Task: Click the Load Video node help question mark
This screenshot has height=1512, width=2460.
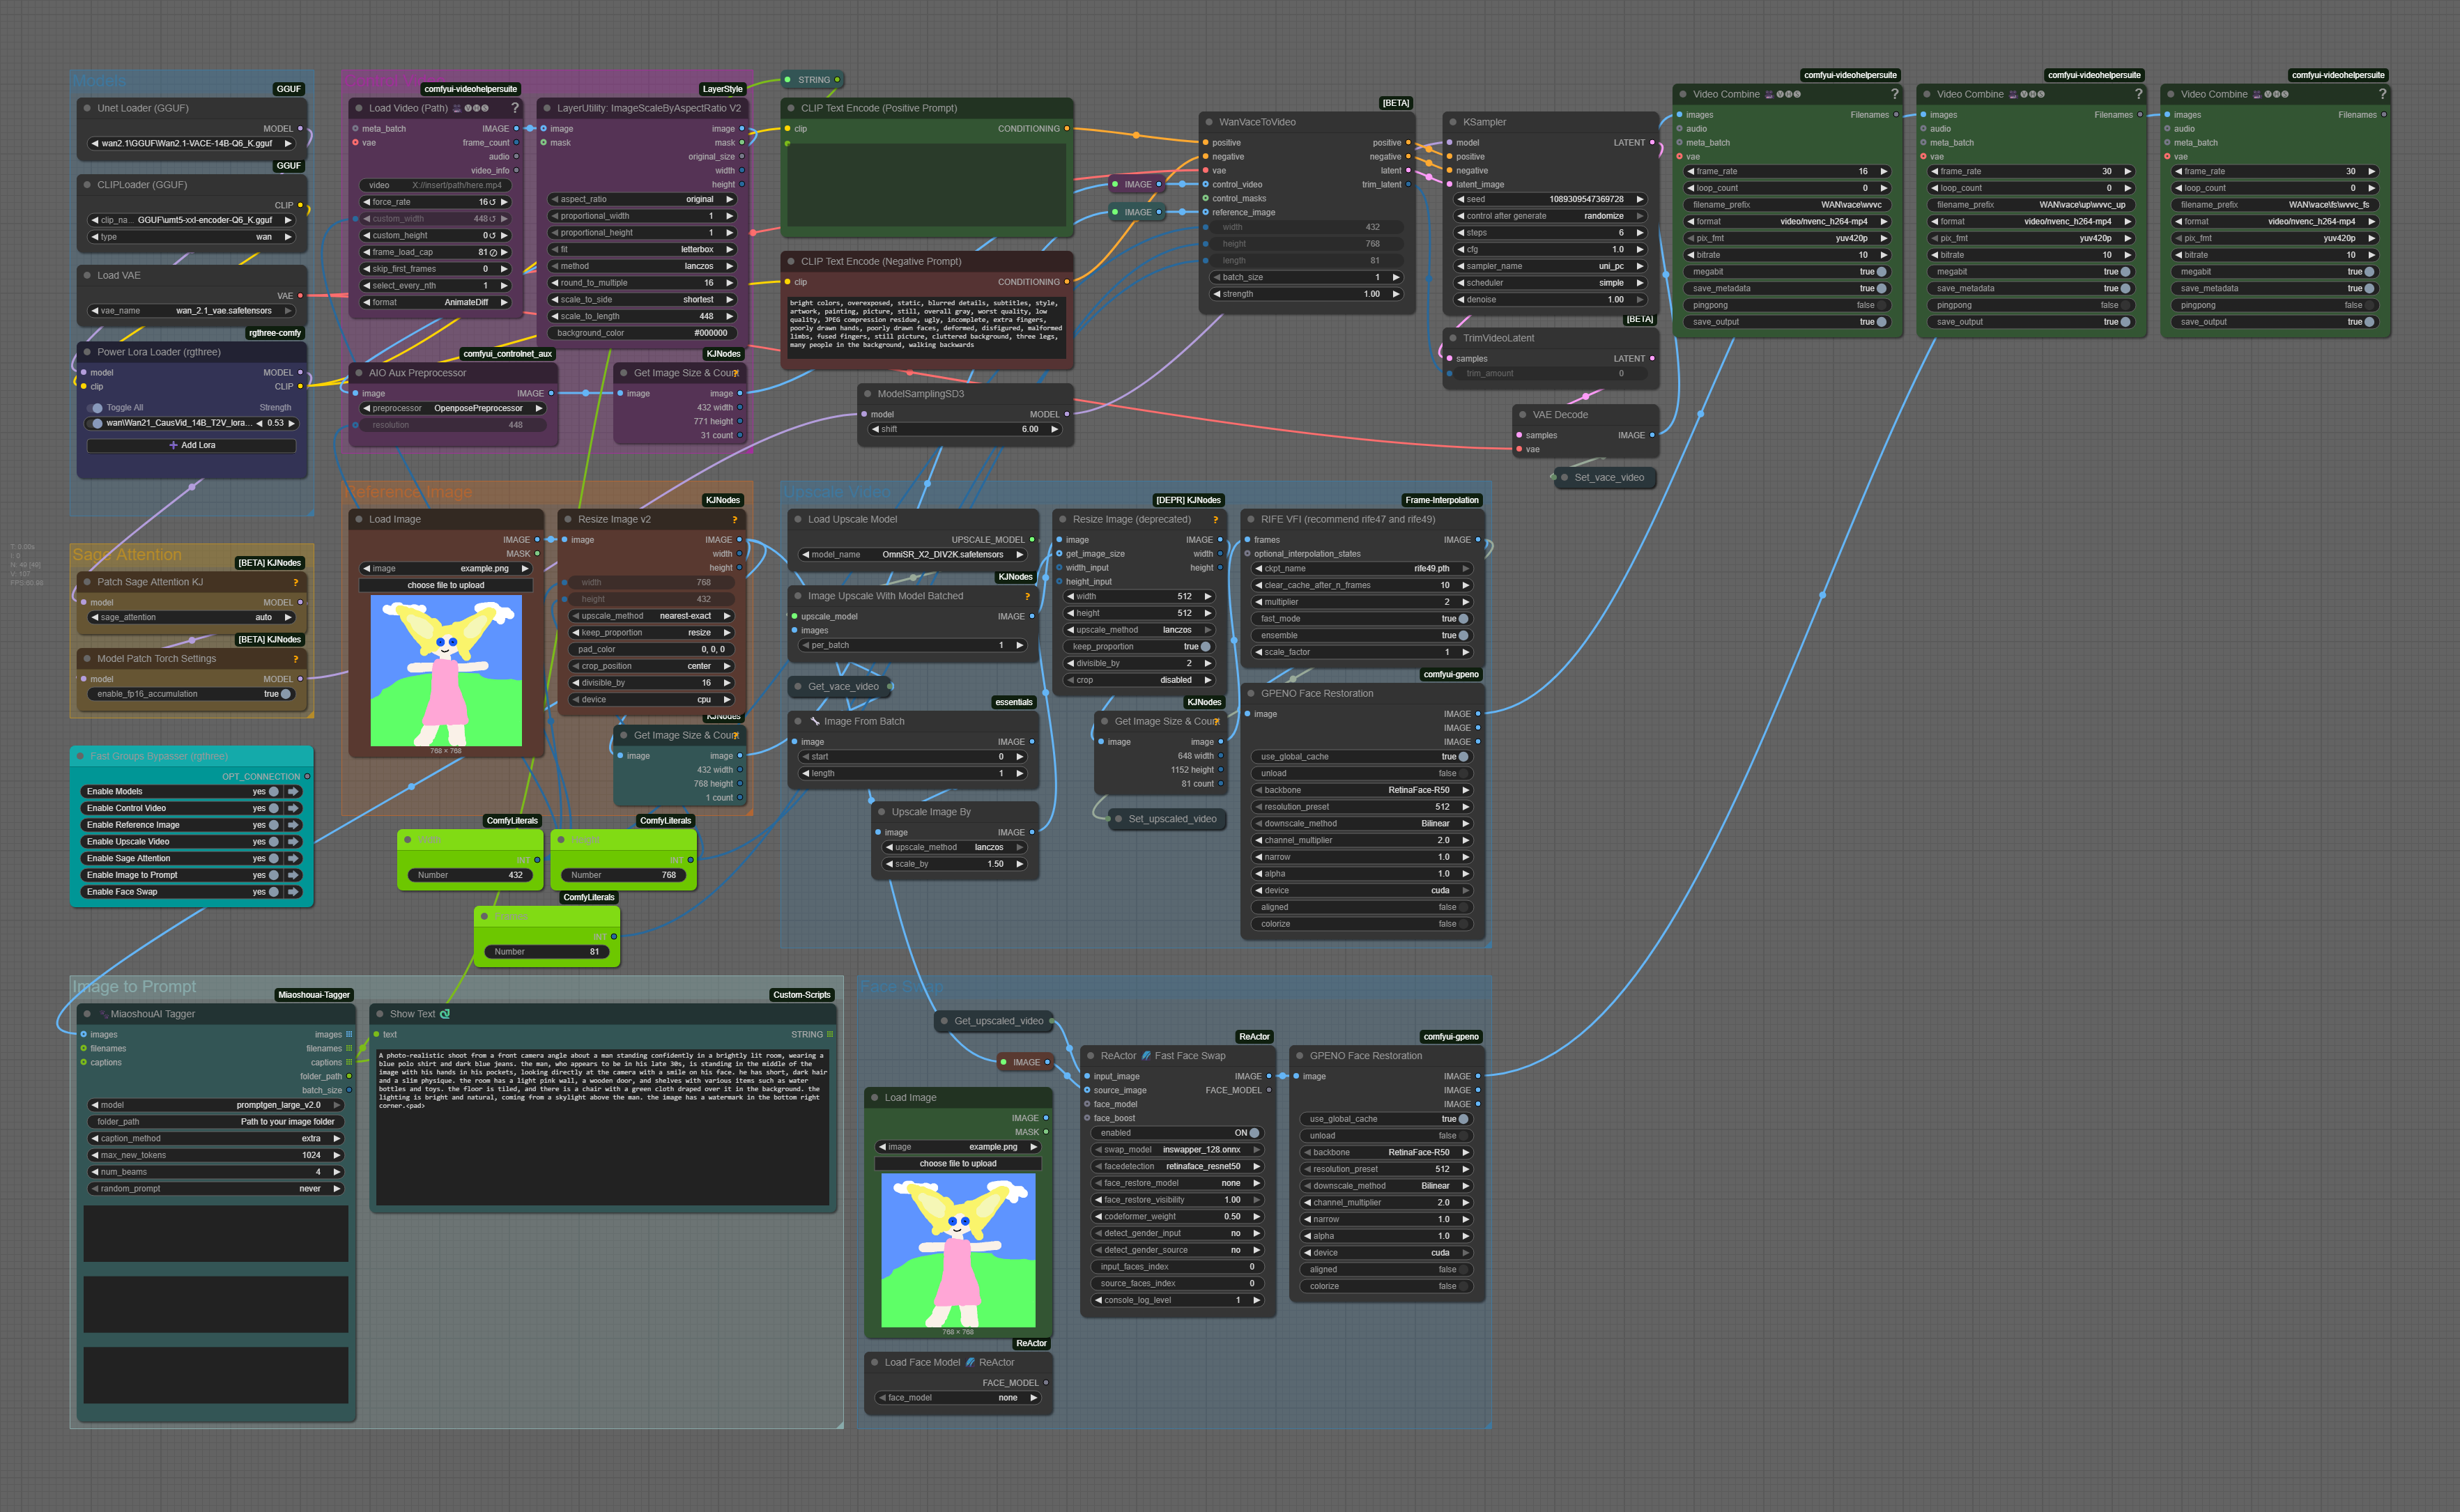Action: tap(515, 108)
